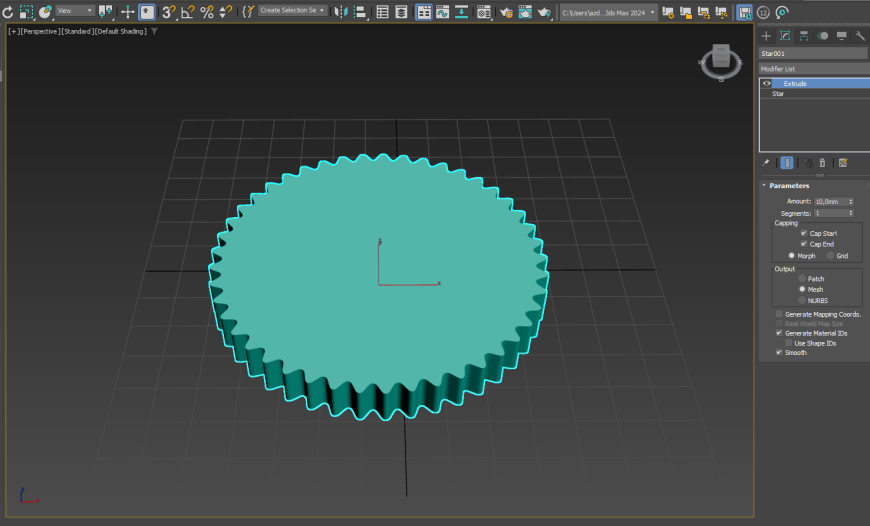Image resolution: width=870 pixels, height=526 pixels.
Task: Toggle Show End Result button
Action: (787, 163)
